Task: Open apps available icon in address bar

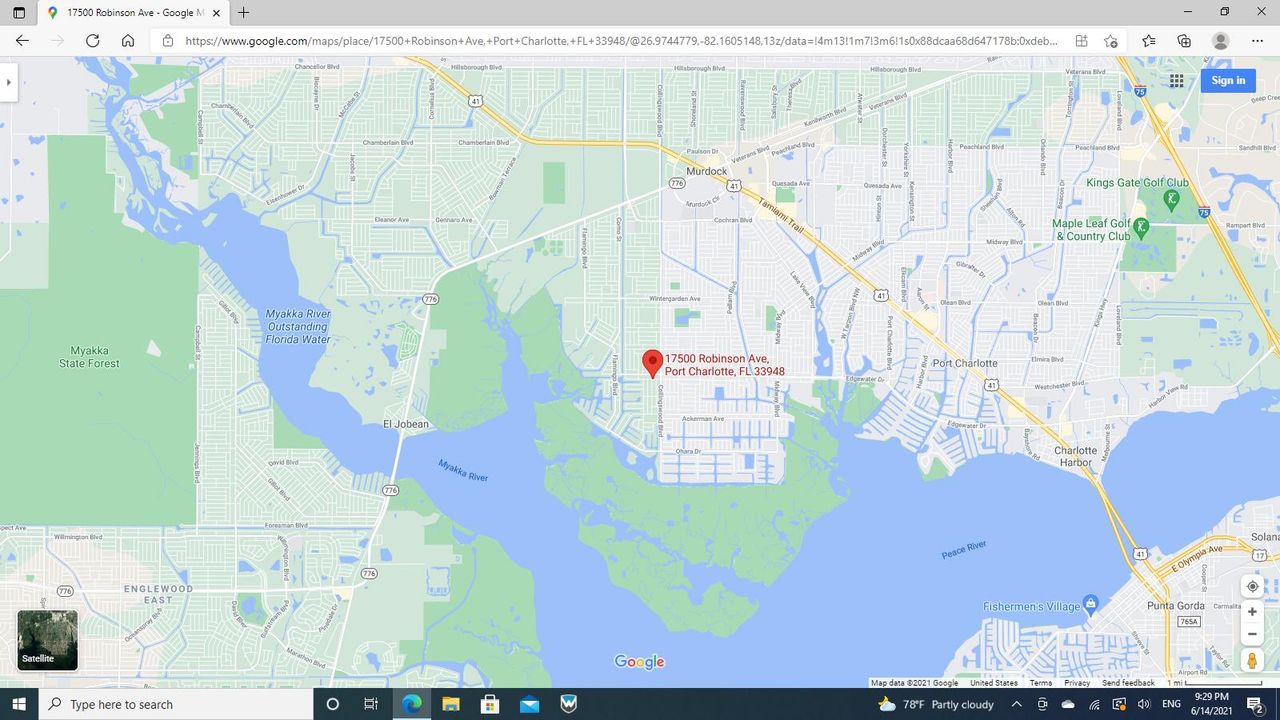Action: (x=1081, y=41)
